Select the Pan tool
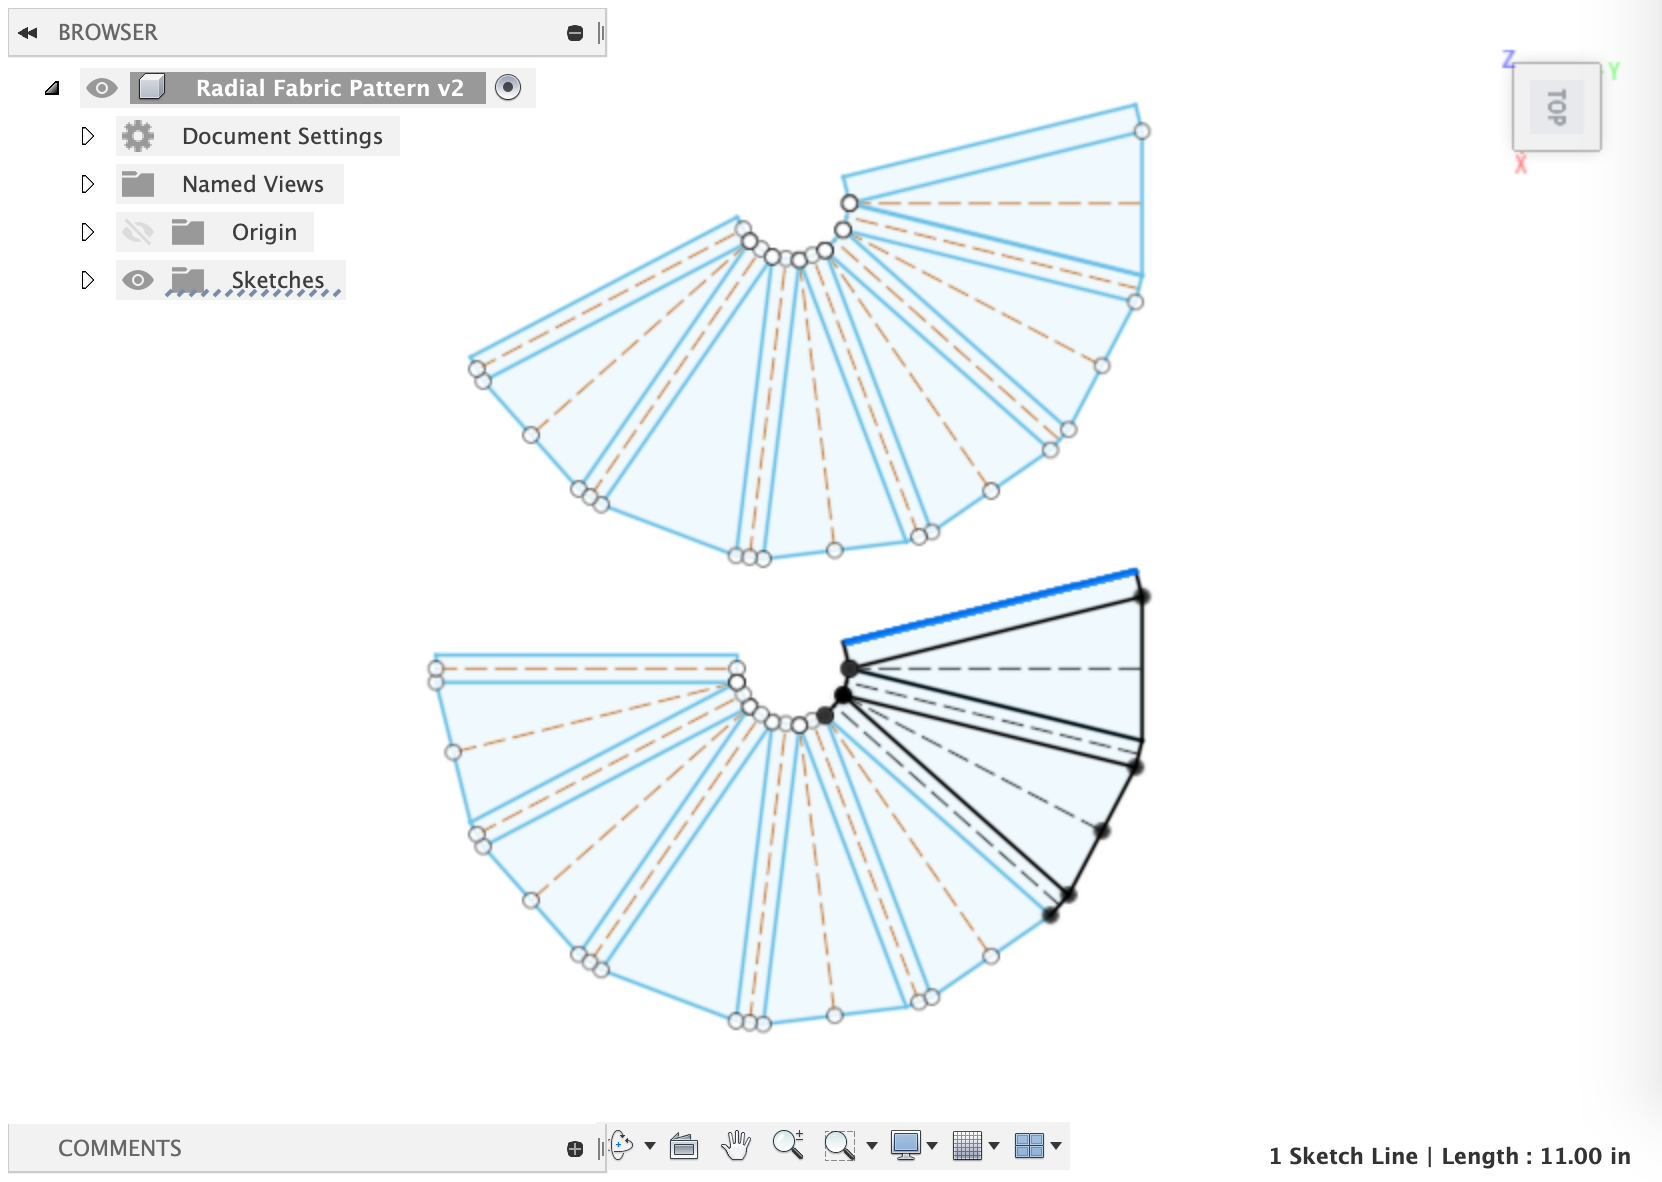 tap(737, 1145)
